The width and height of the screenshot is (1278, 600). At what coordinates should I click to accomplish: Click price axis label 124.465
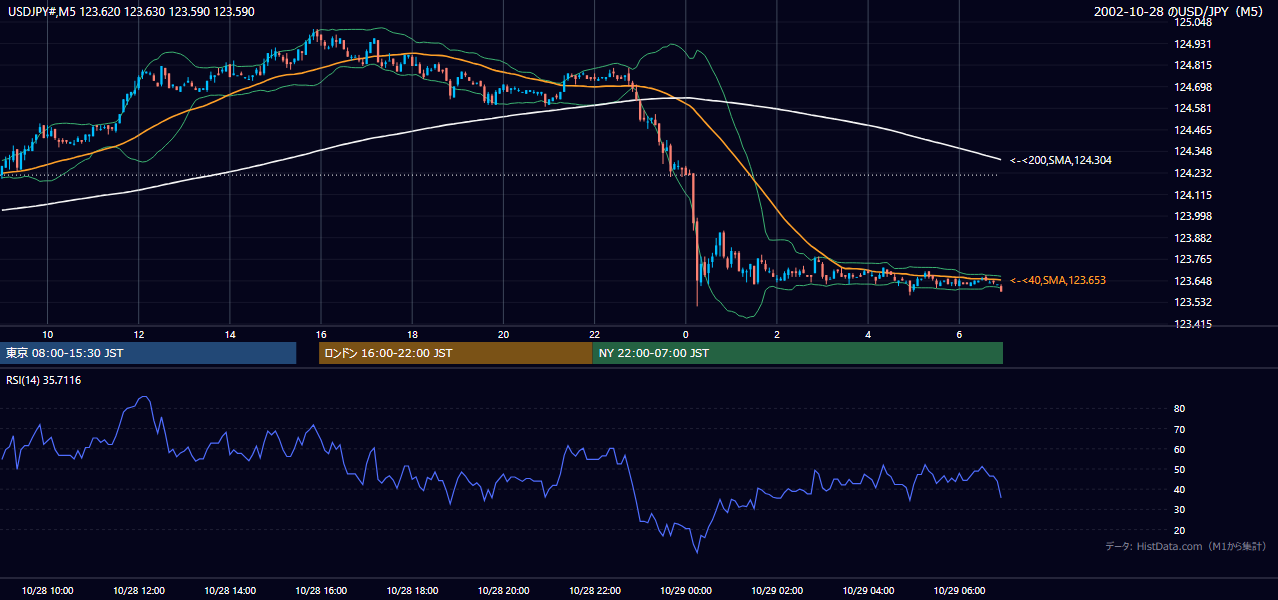coord(1193,130)
